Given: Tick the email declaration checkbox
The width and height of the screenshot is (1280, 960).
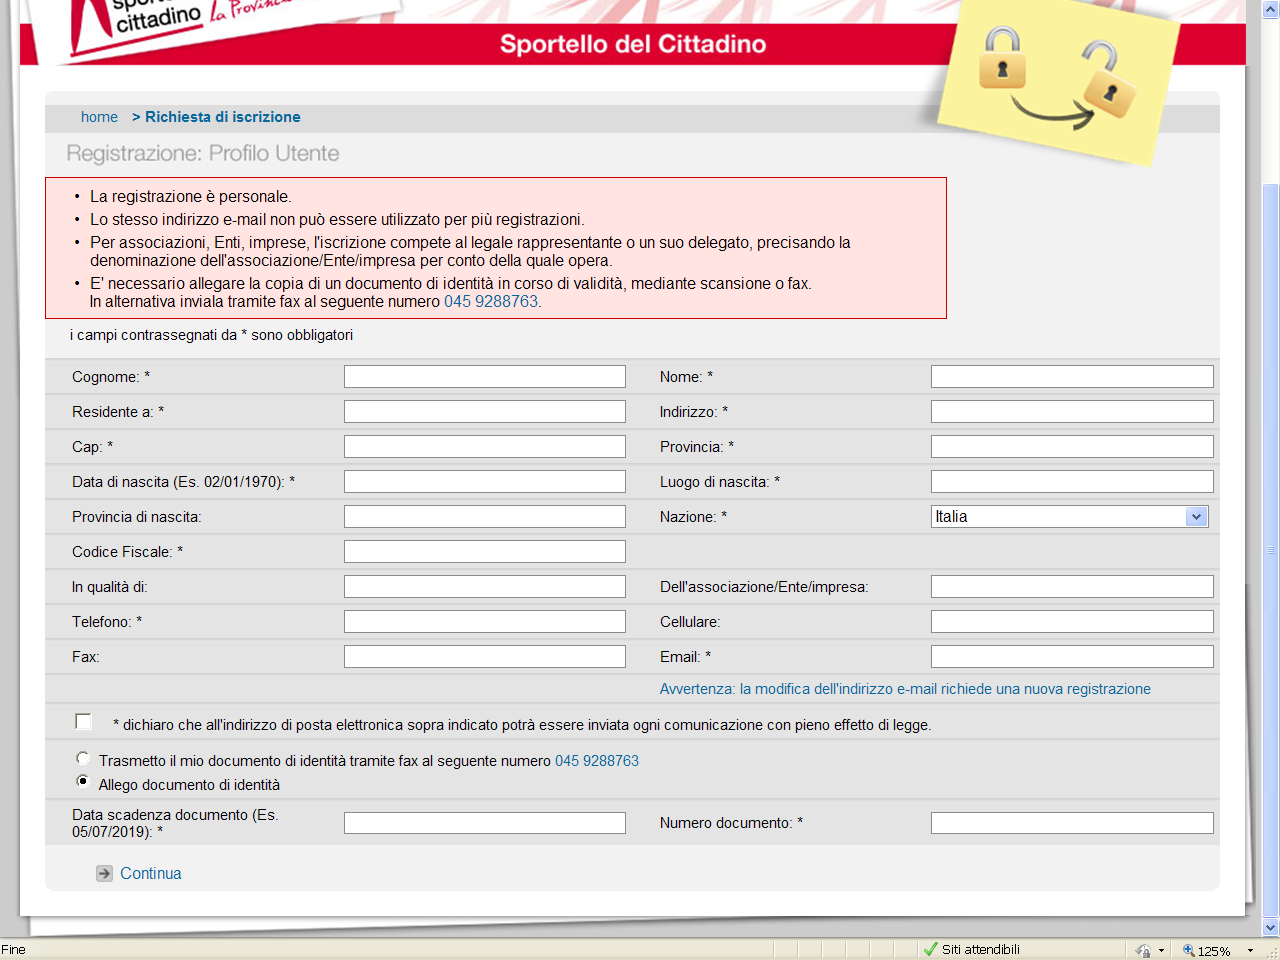Looking at the screenshot, I should tap(83, 722).
